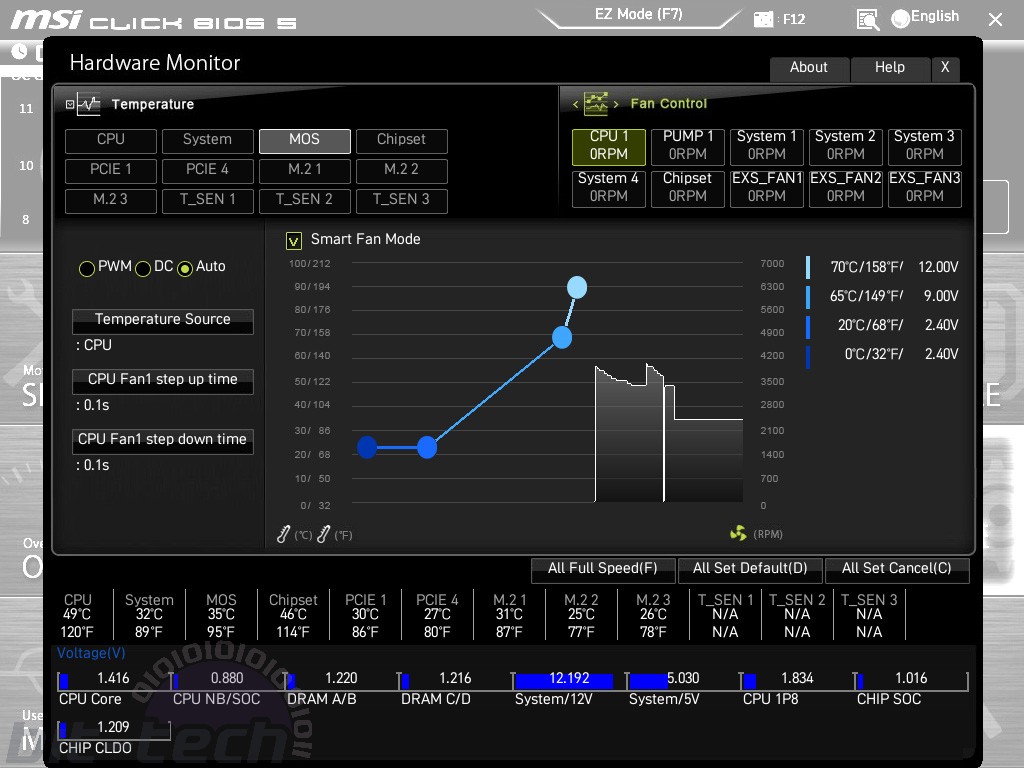
Task: Click the Fan Control chart icon
Action: click(596, 103)
